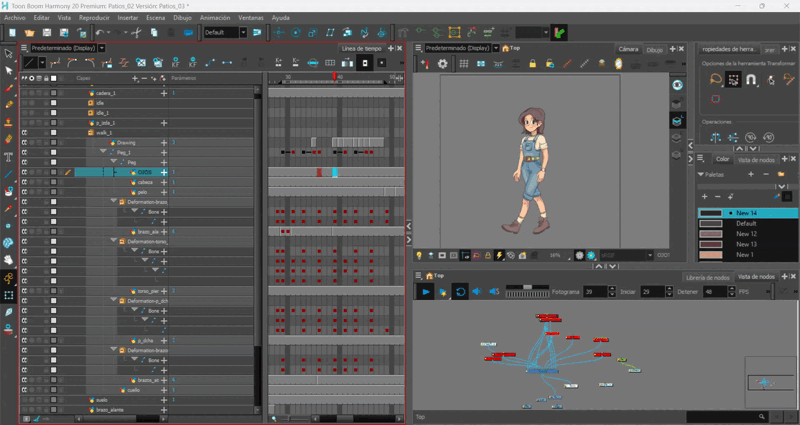Collapse the Paletas section
Image resolution: width=800 pixels, height=425 pixels.
(x=701, y=173)
